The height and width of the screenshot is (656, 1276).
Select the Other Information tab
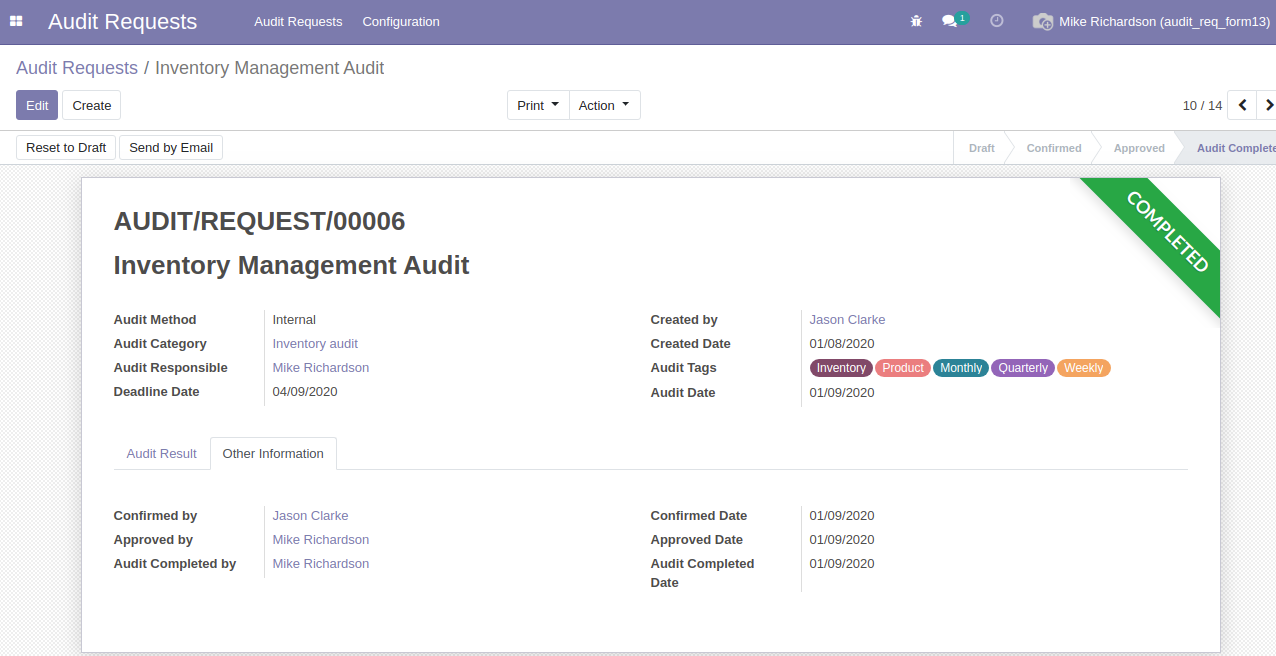click(x=273, y=453)
